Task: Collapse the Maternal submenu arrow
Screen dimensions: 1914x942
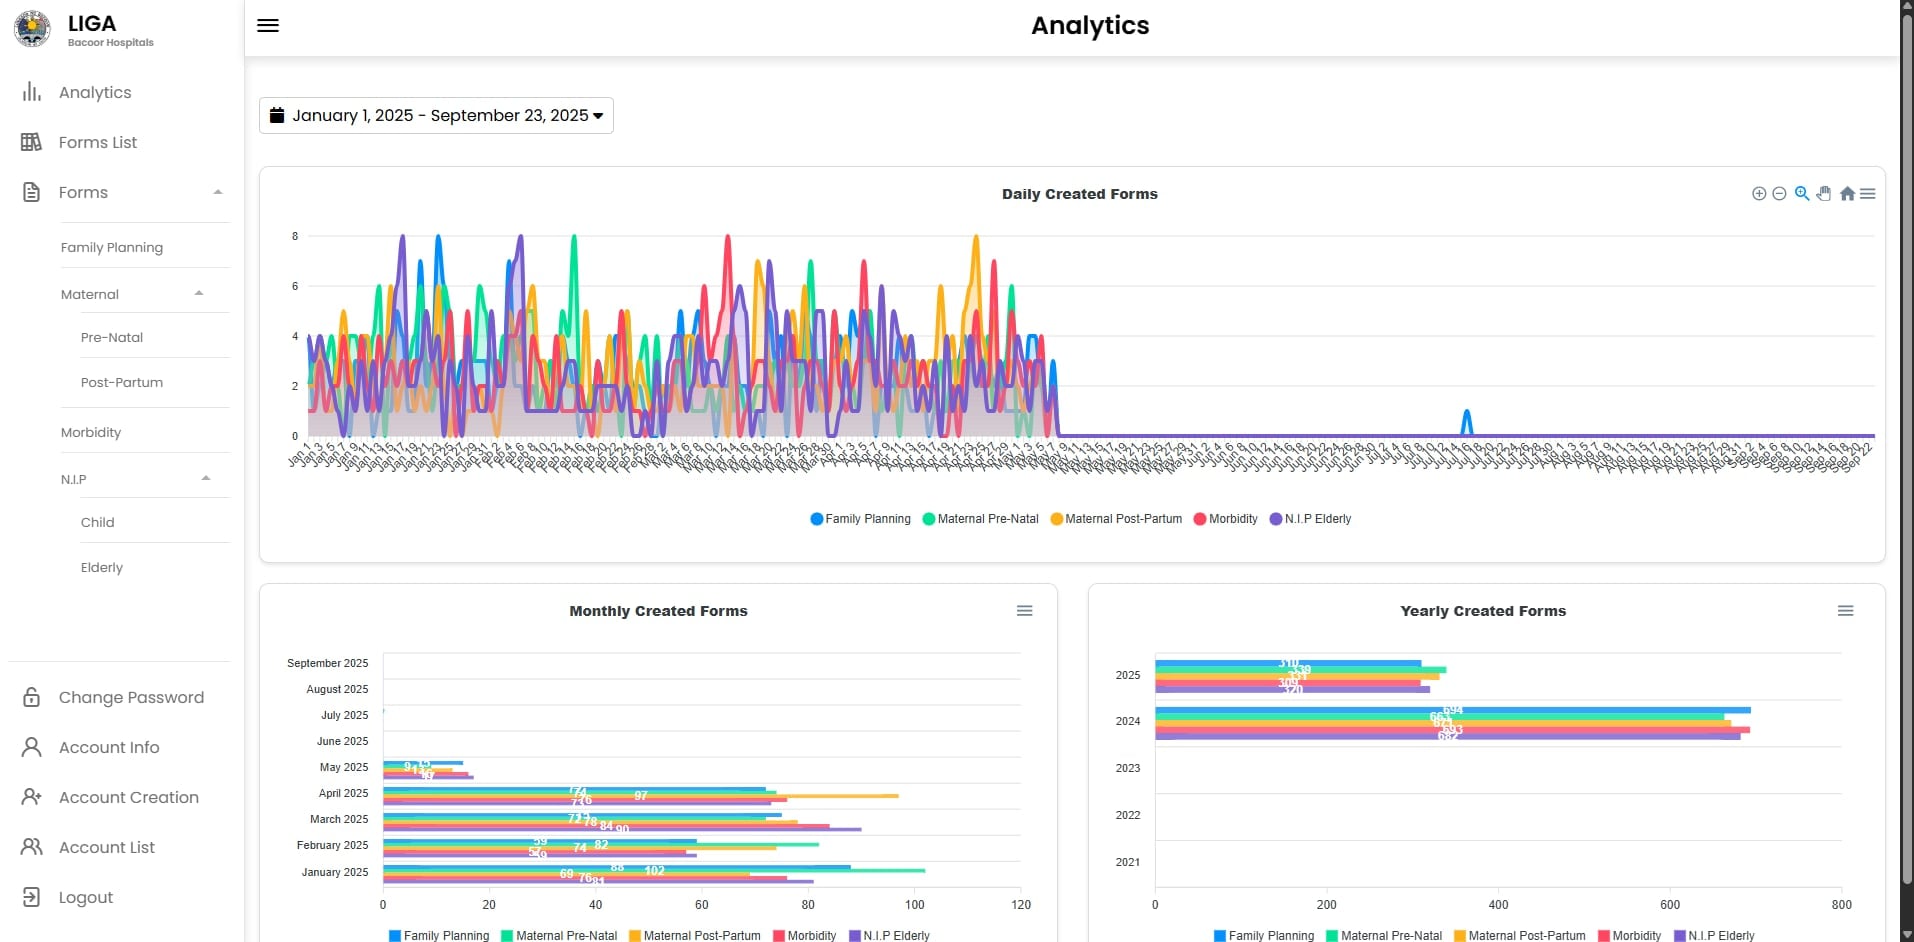Action: click(199, 294)
